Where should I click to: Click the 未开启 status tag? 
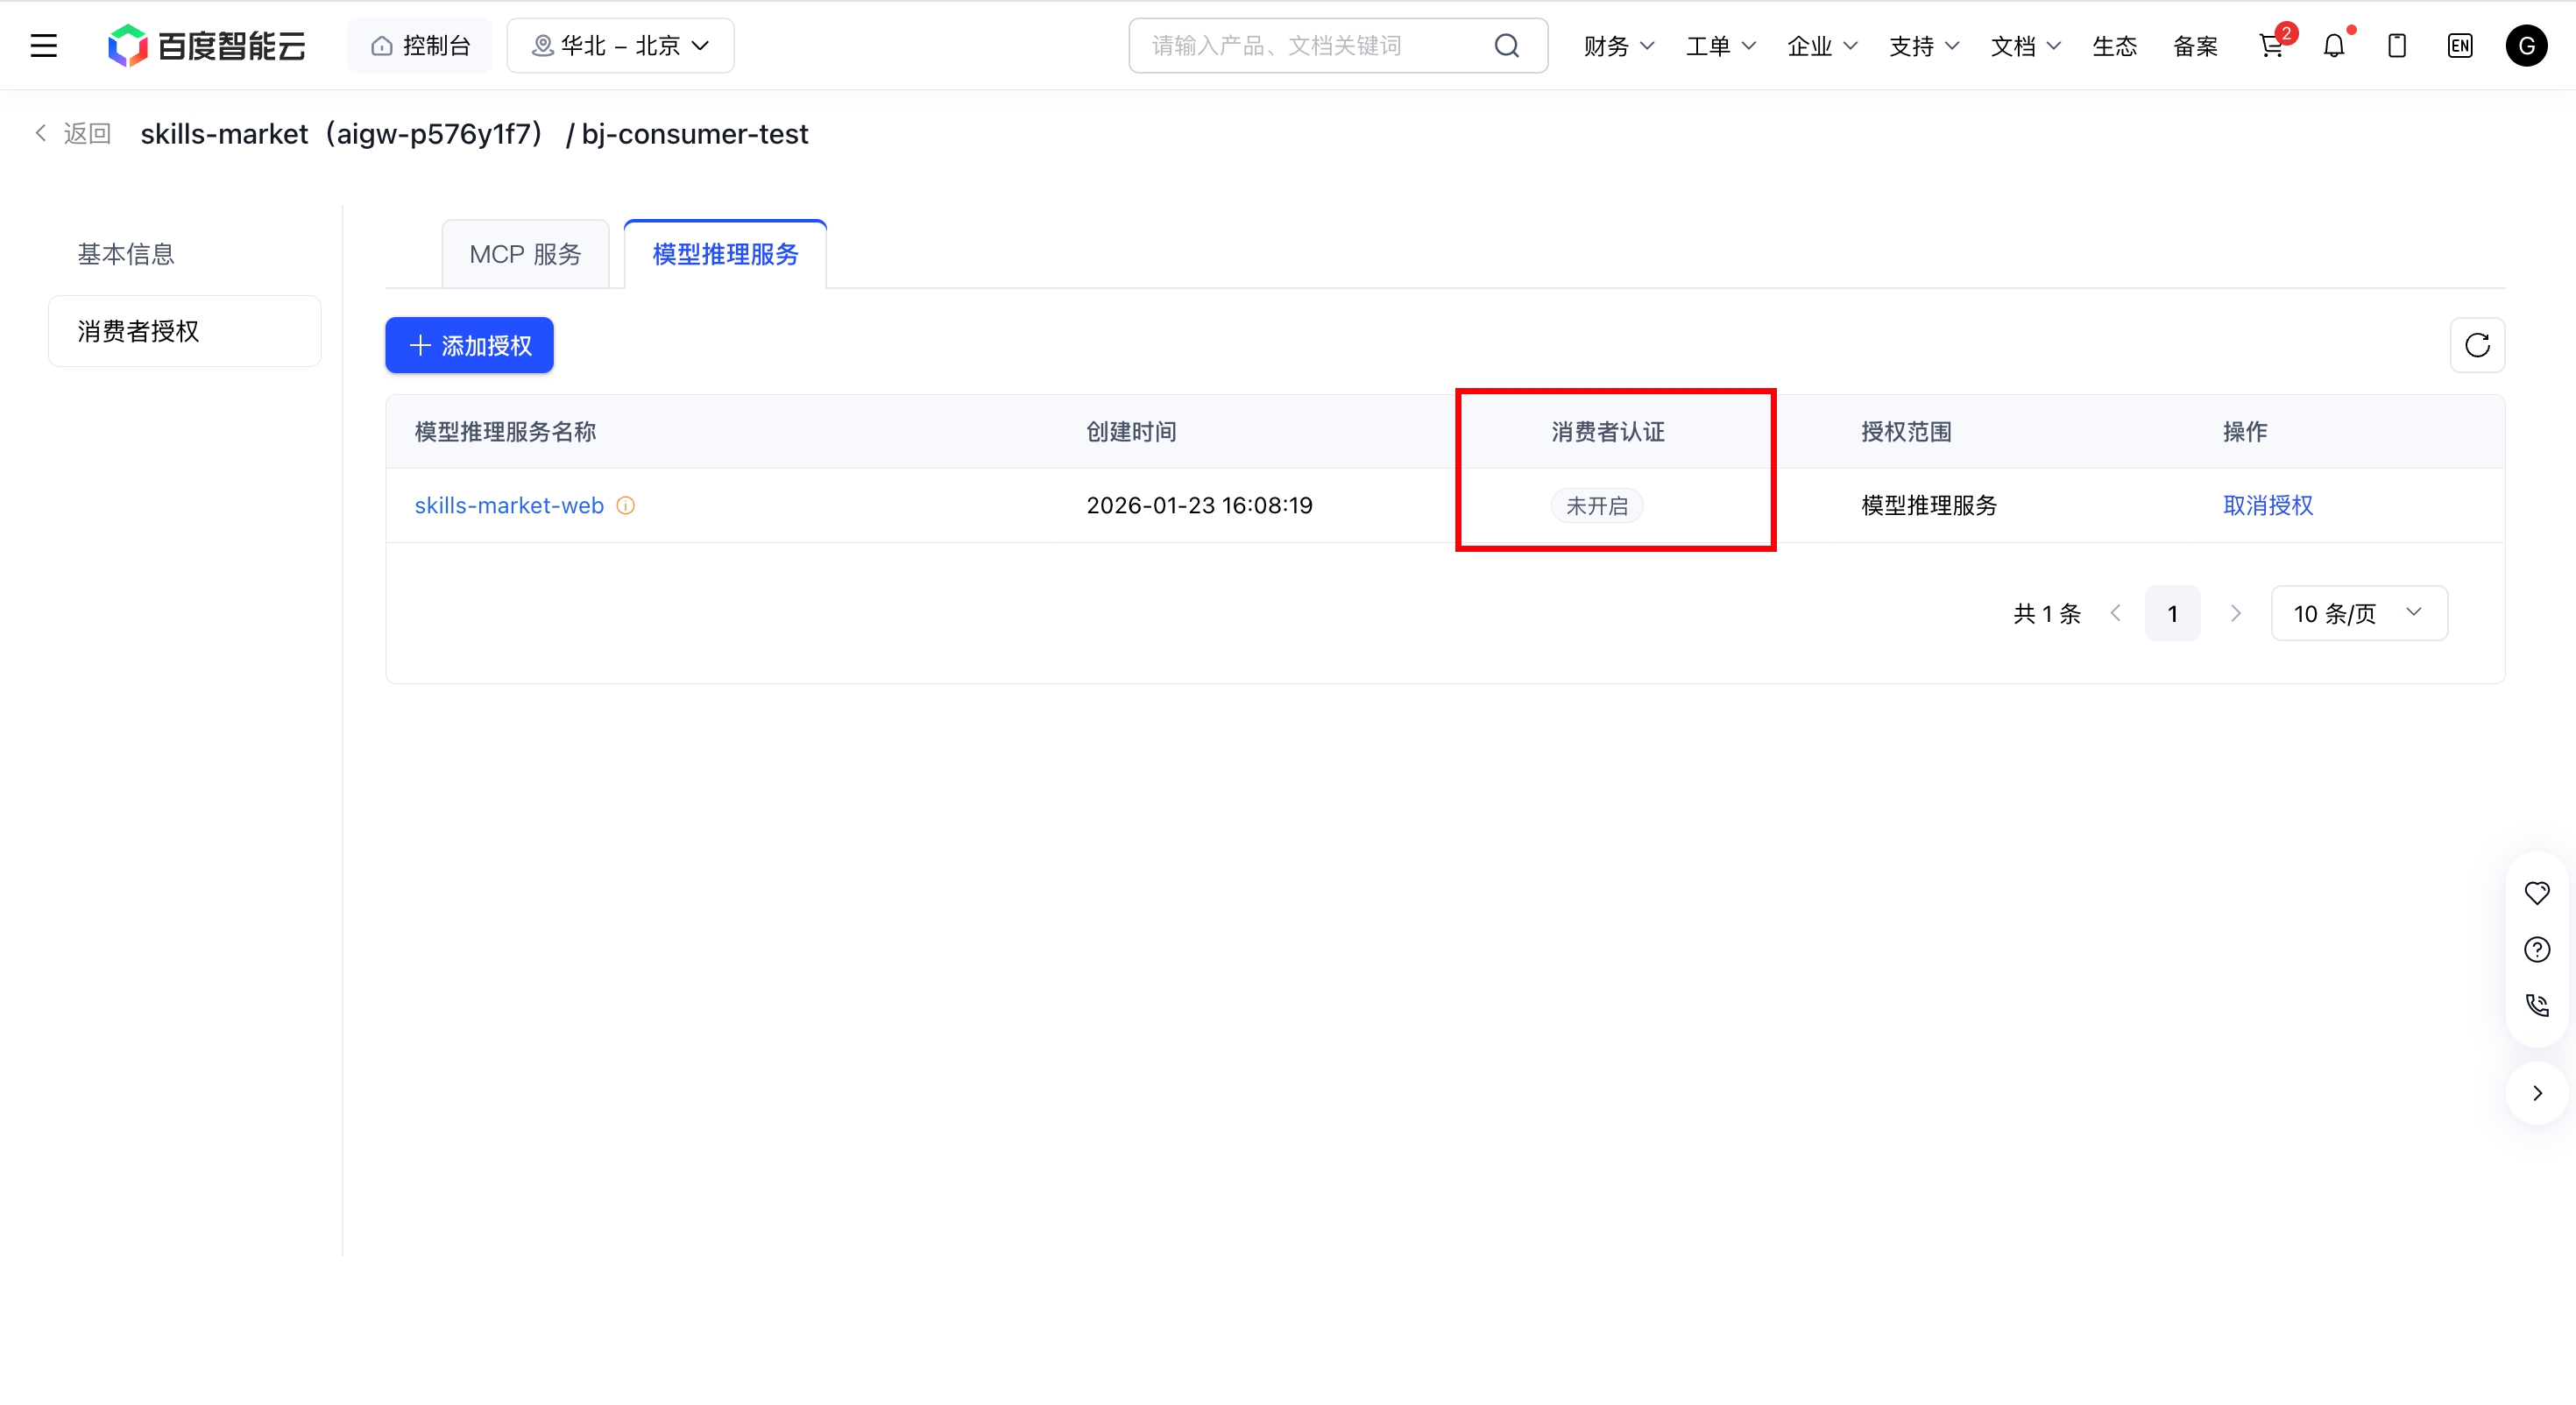(1596, 506)
